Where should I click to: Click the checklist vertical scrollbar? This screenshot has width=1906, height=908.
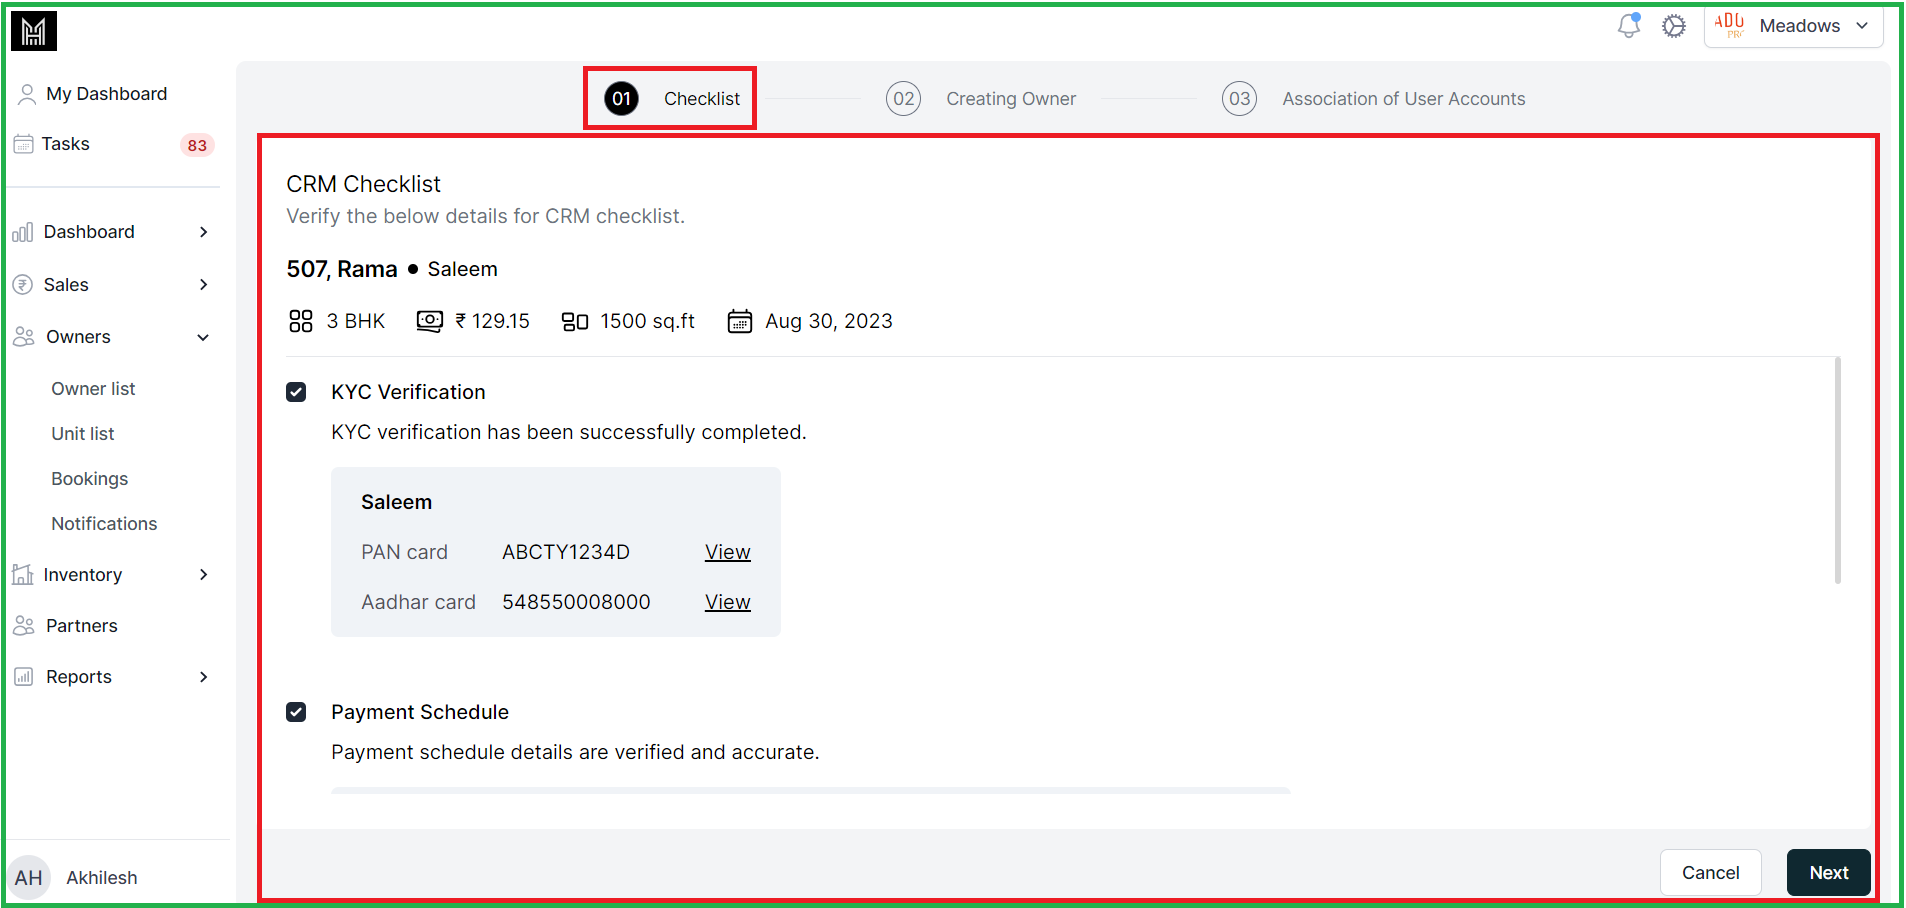tap(1838, 470)
